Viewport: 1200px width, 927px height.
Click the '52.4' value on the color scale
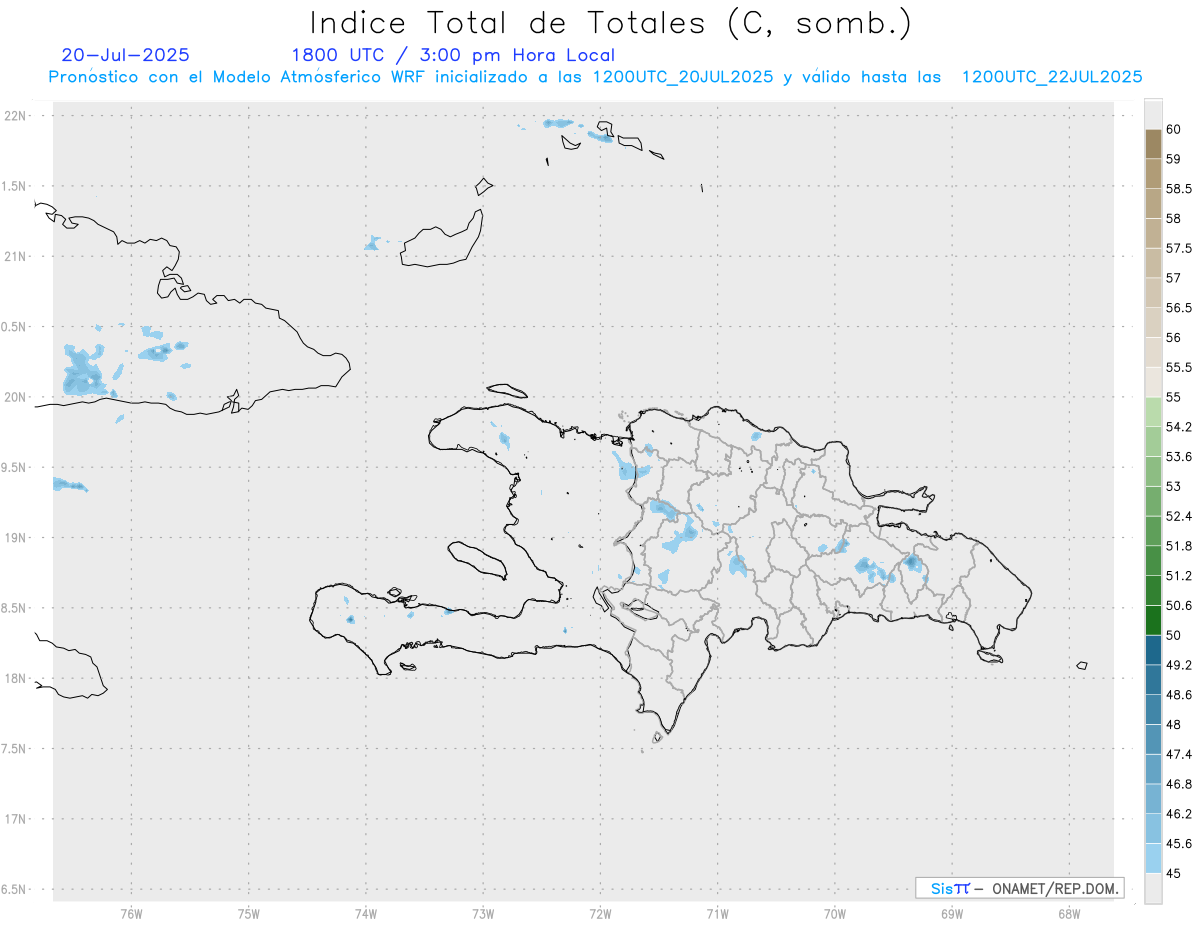point(1179,516)
